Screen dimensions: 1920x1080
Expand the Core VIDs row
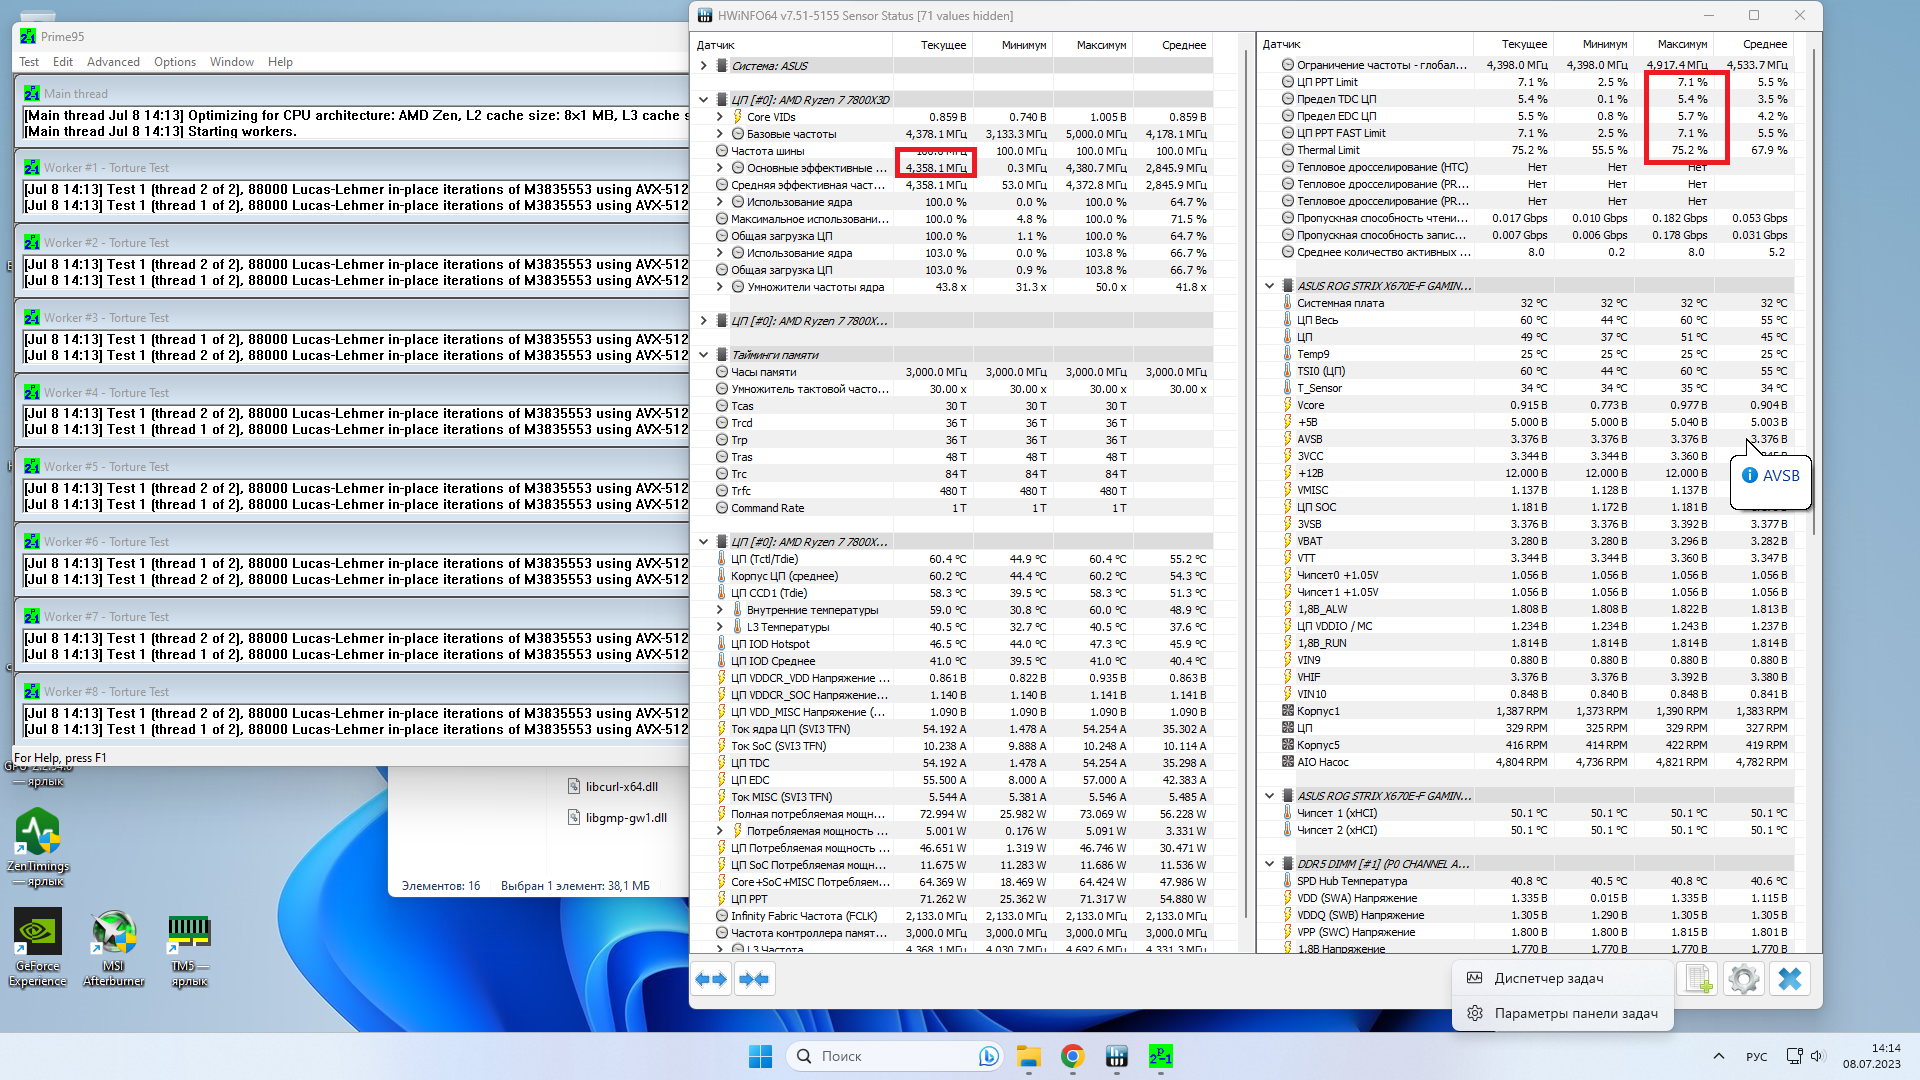click(719, 117)
